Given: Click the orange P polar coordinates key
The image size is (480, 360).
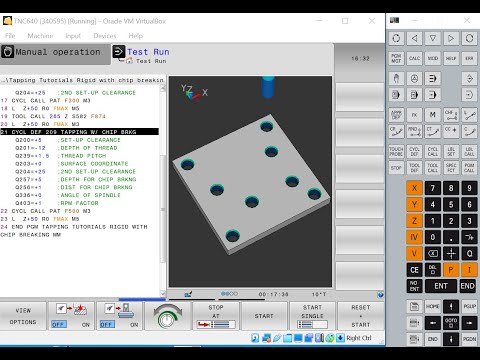Looking at the screenshot, I should click(451, 270).
